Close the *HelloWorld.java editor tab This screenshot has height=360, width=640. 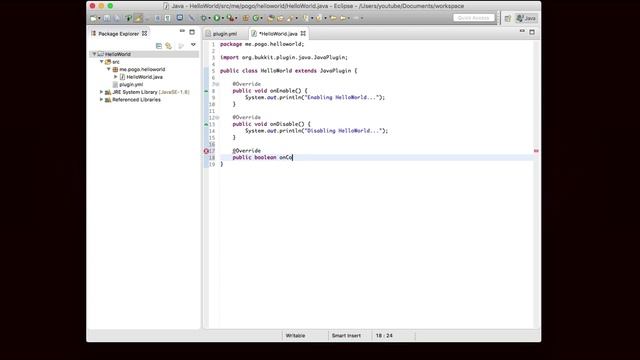click(303, 33)
